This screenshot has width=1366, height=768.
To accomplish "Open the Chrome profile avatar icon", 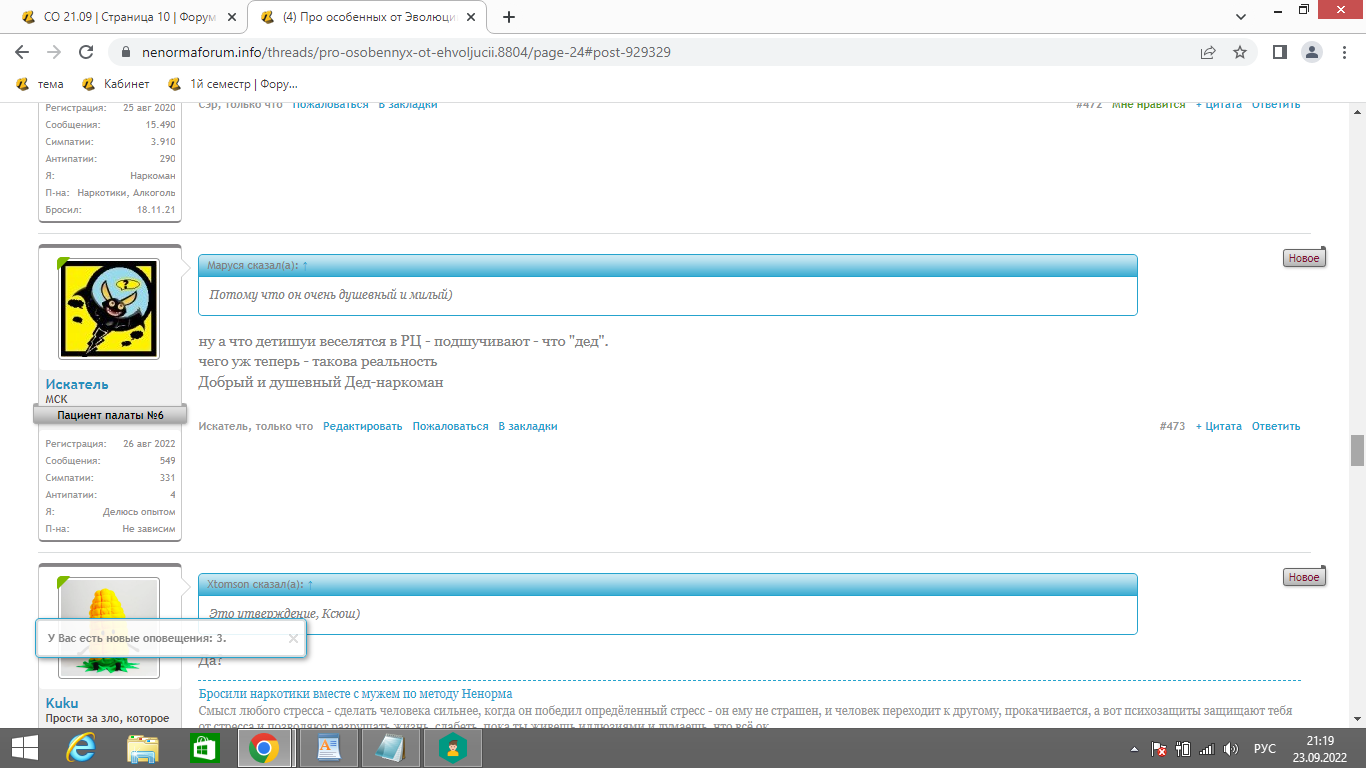I will point(1312,52).
